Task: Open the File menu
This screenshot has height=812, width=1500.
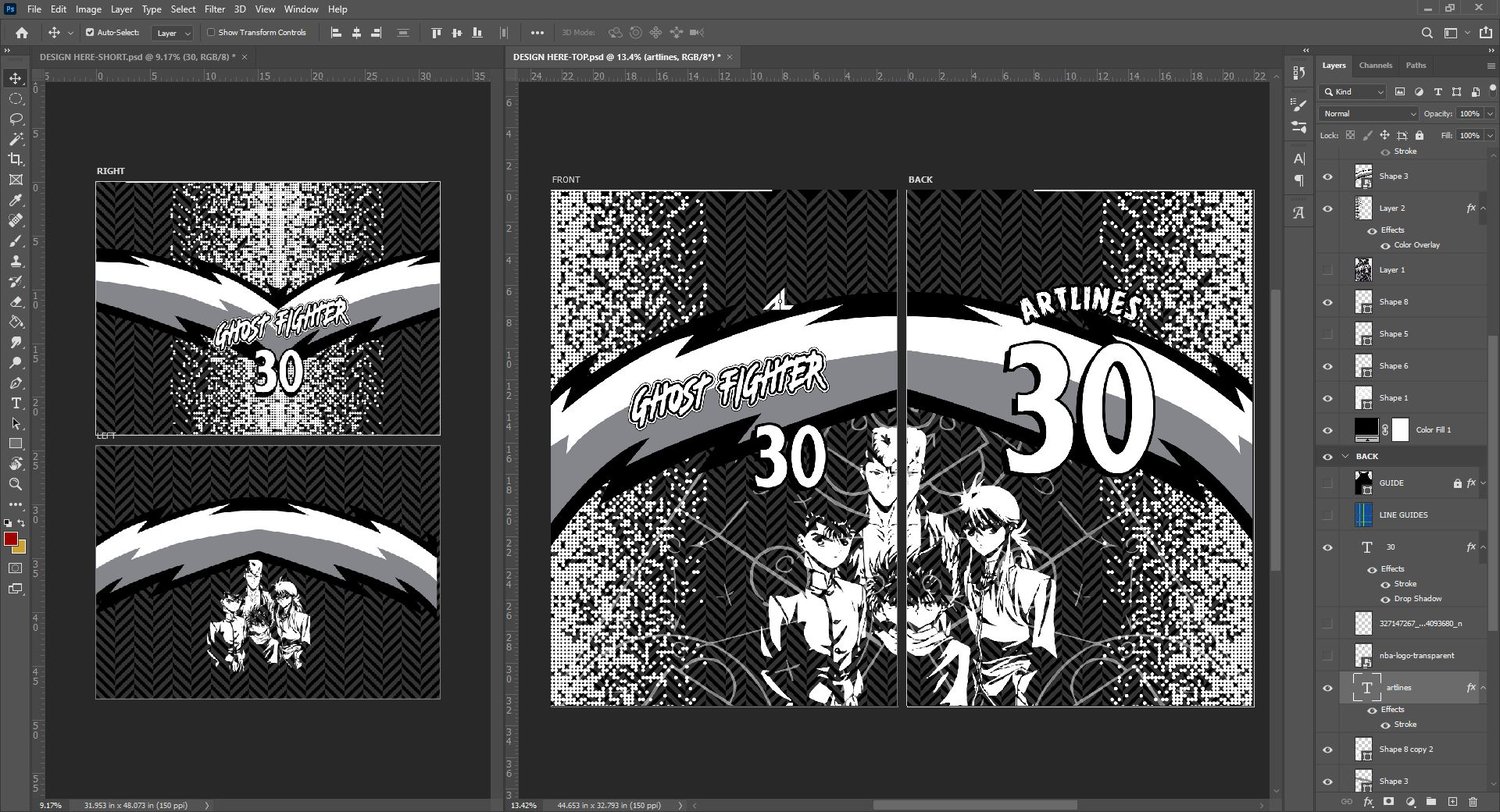Action: tap(35, 9)
